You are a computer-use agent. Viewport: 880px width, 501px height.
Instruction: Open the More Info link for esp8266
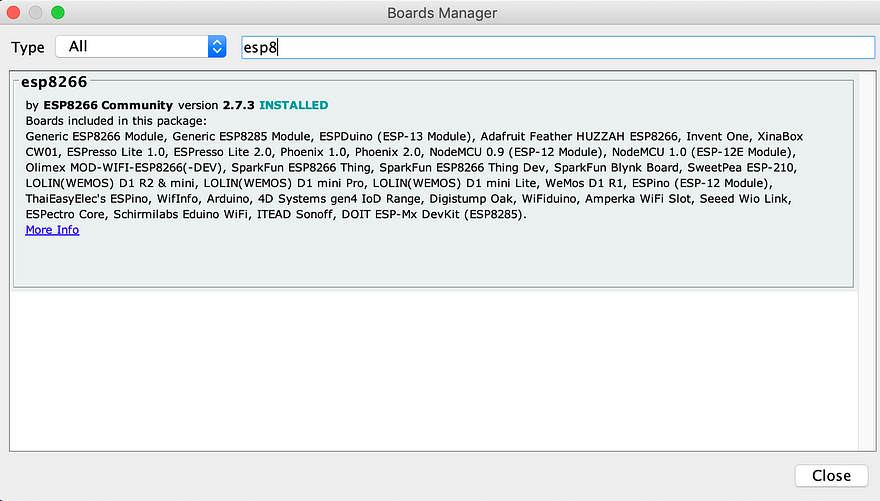[52, 230]
